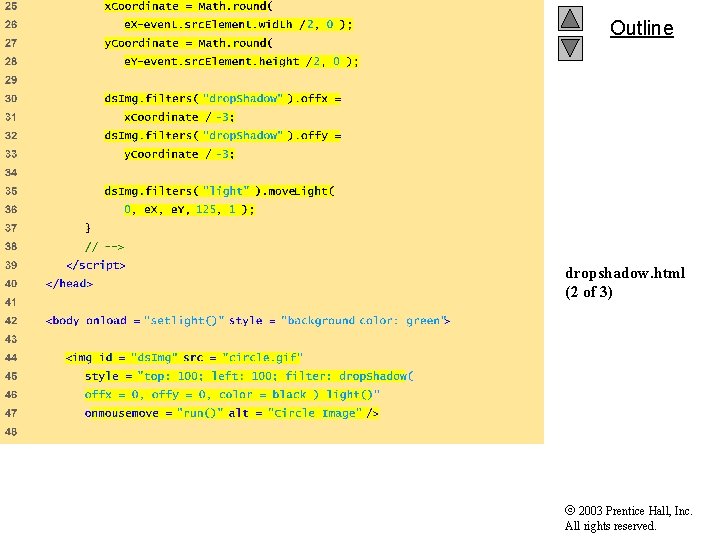Click code 'yCoordinate / -3;'
Viewport: 720px width, 540px height.
pyautogui.click(x=179, y=154)
